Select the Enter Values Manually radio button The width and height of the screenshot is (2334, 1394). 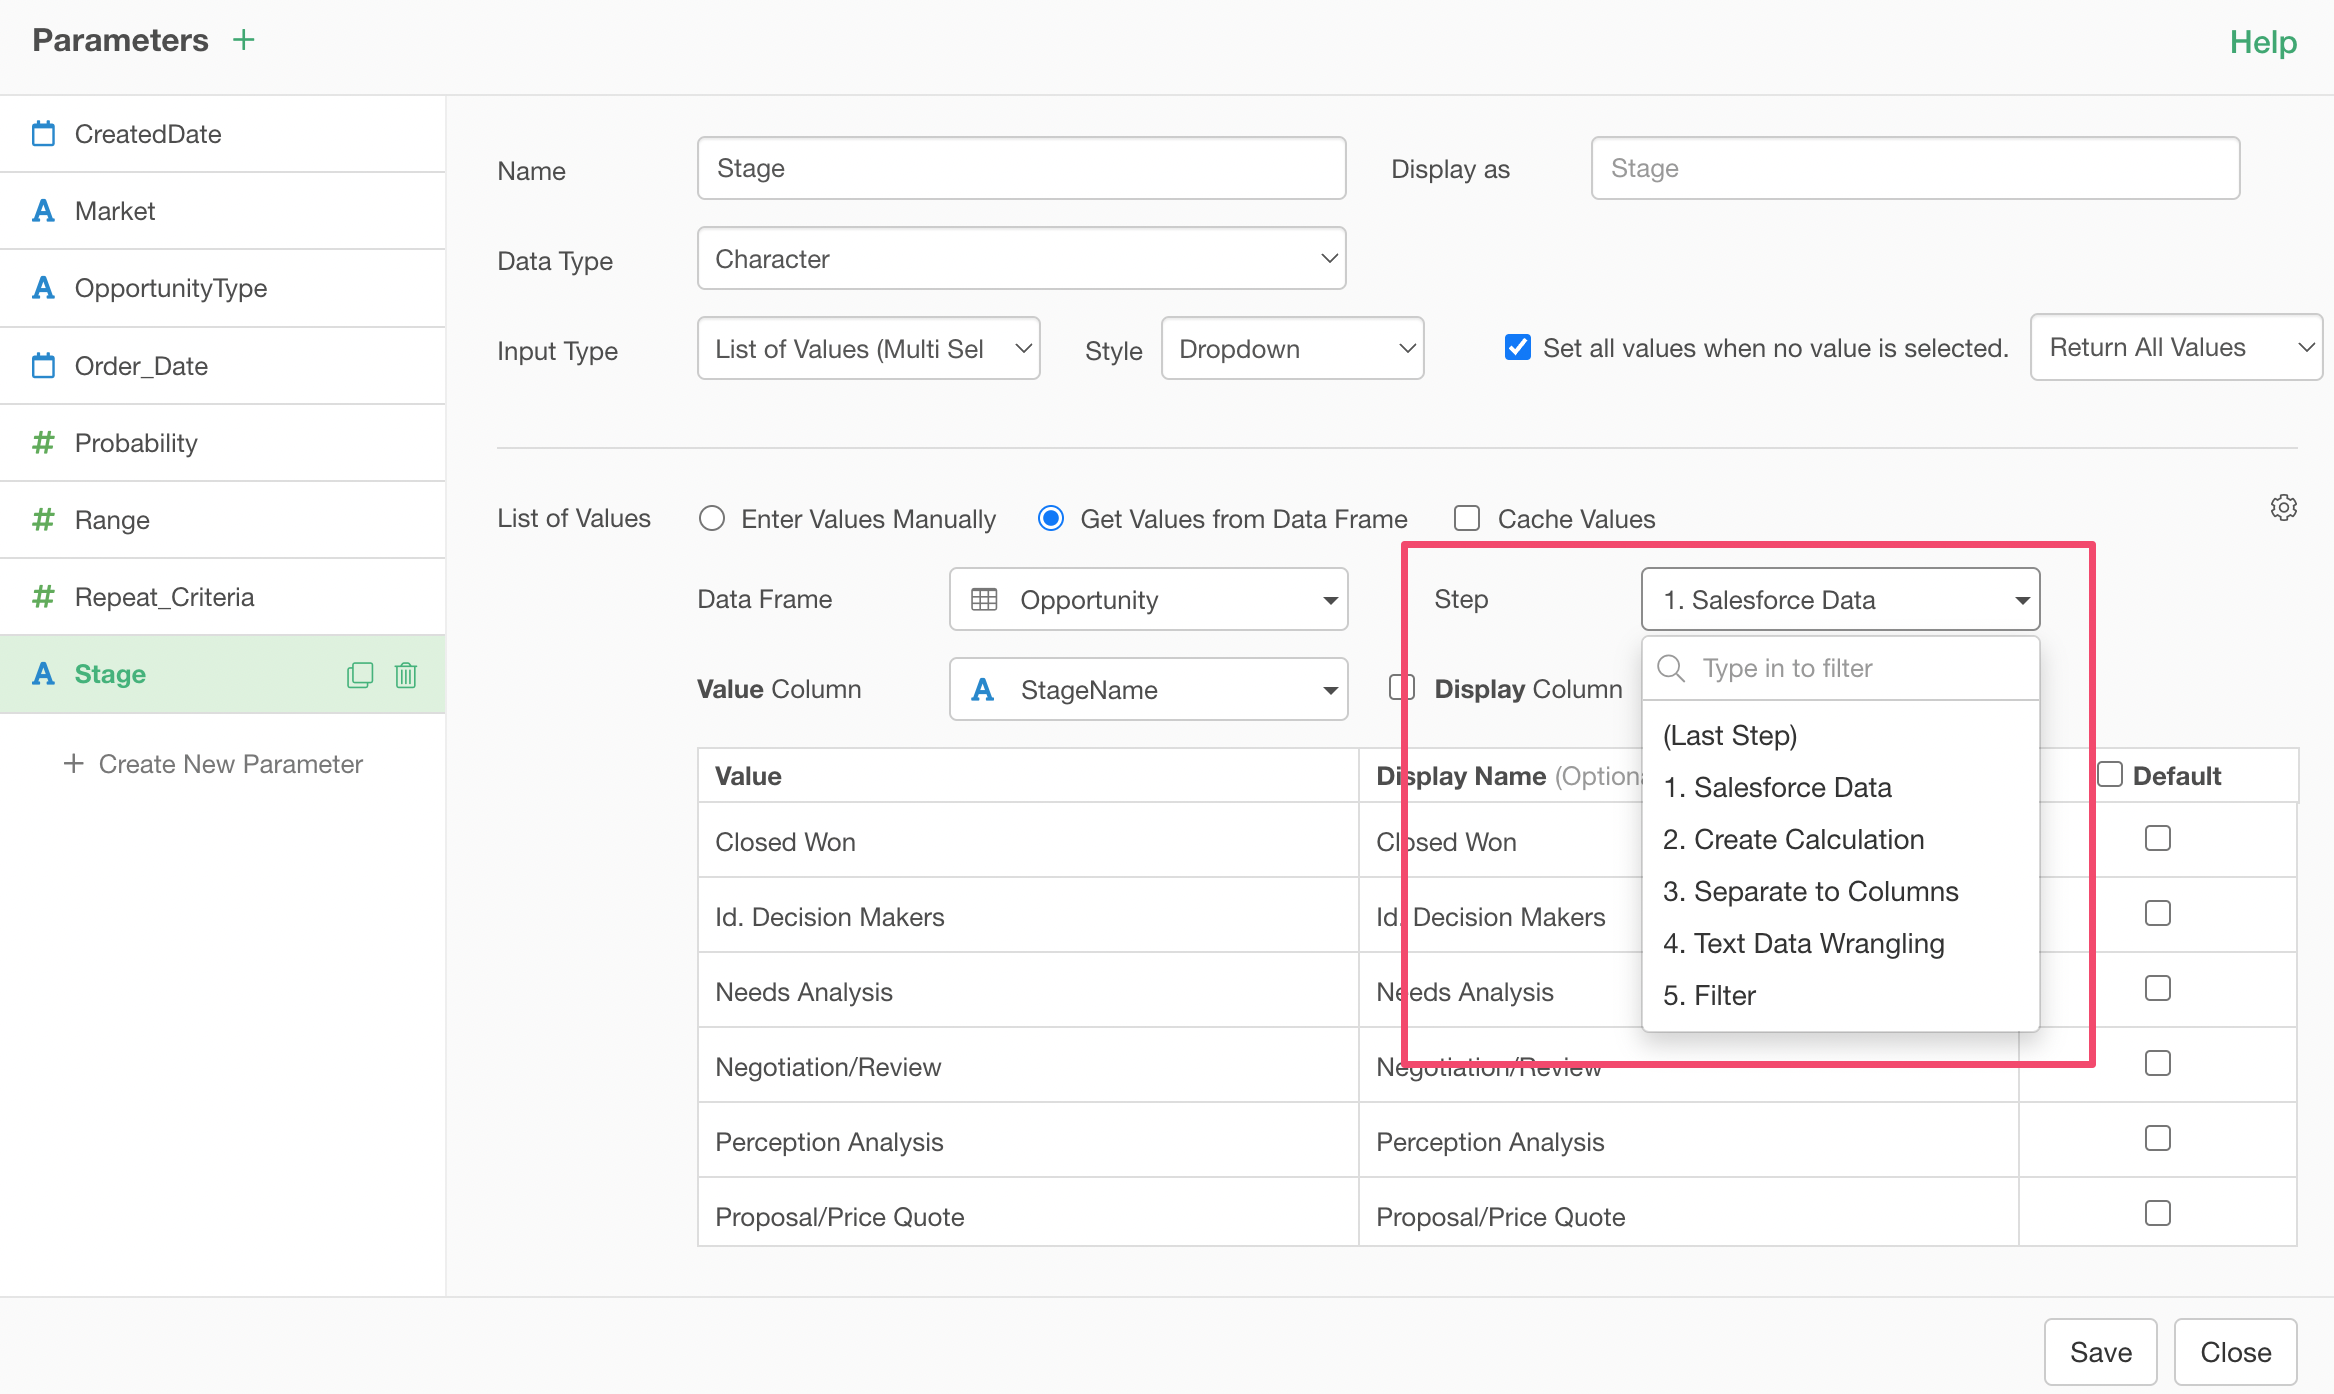[712, 518]
